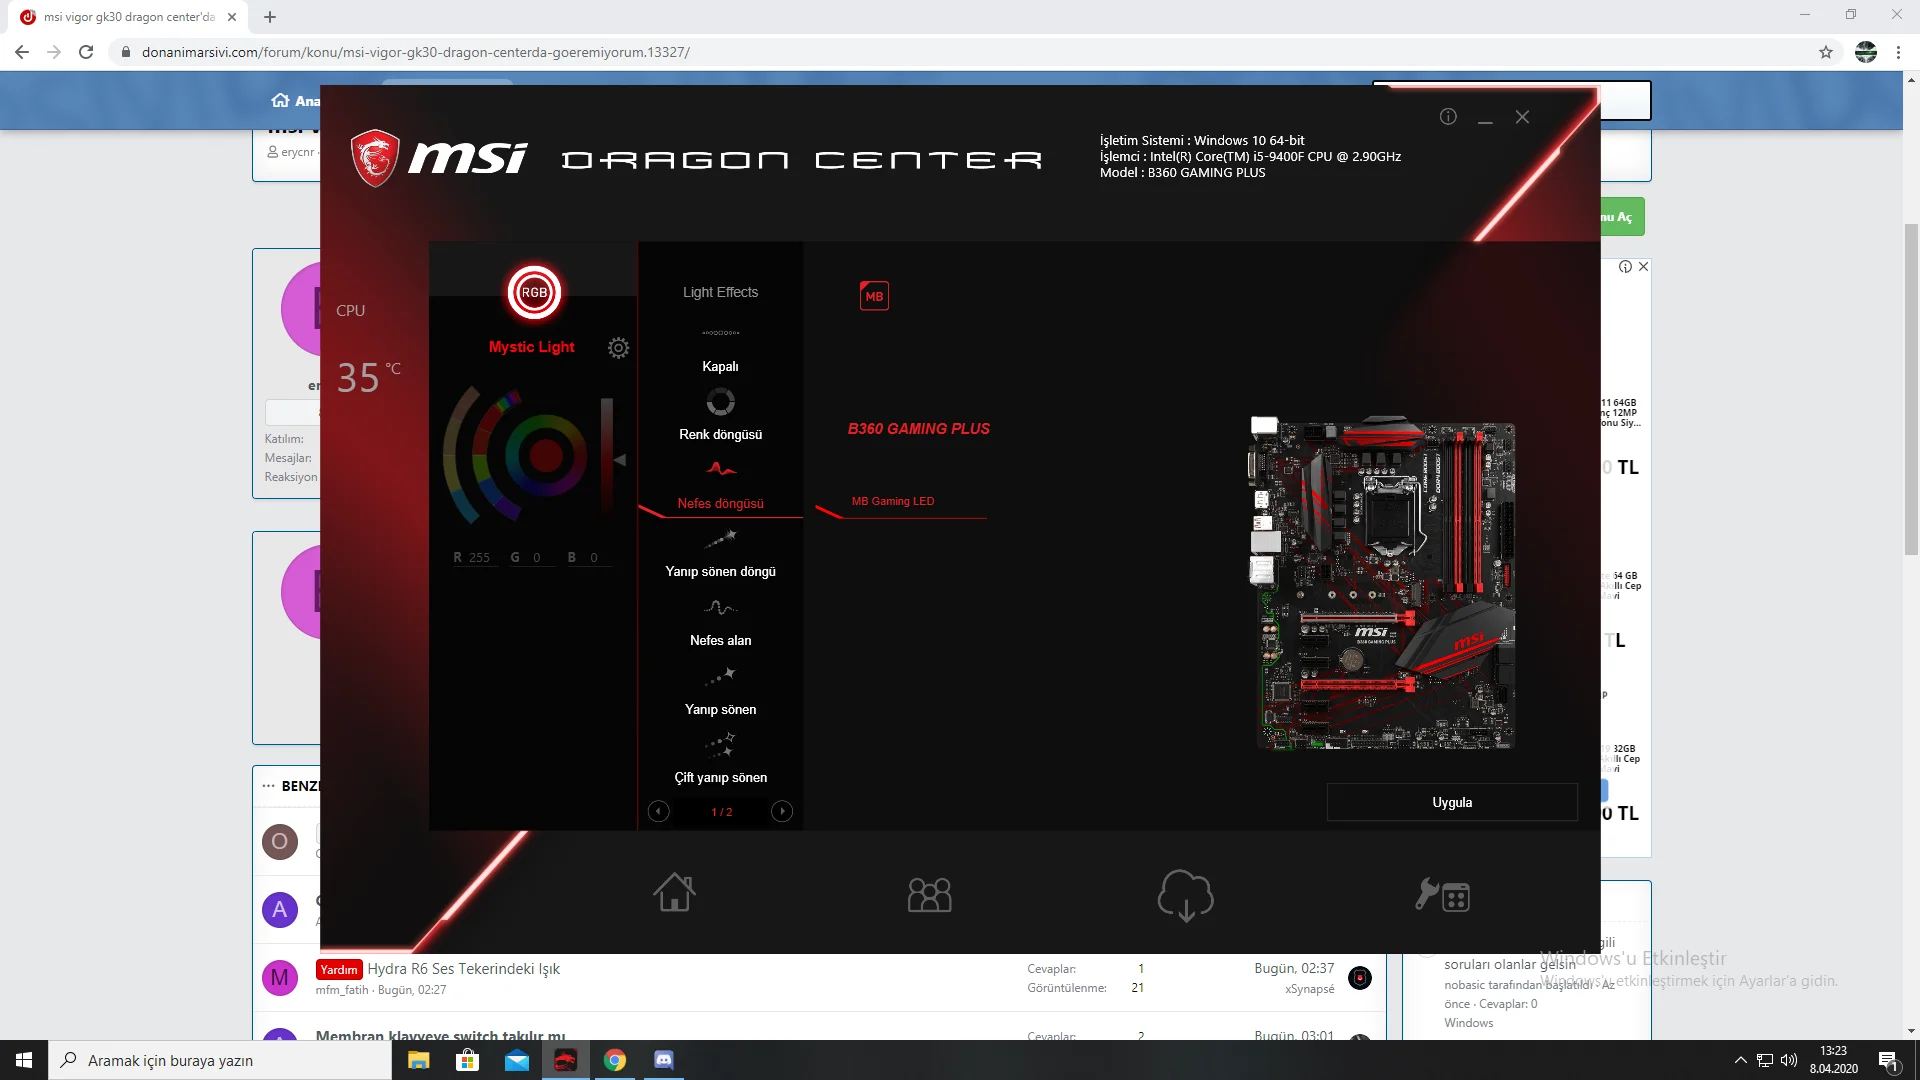Open Hydra R6 Ses Tekerindeki Işık thread
This screenshot has height=1080, width=1920.
[463, 969]
